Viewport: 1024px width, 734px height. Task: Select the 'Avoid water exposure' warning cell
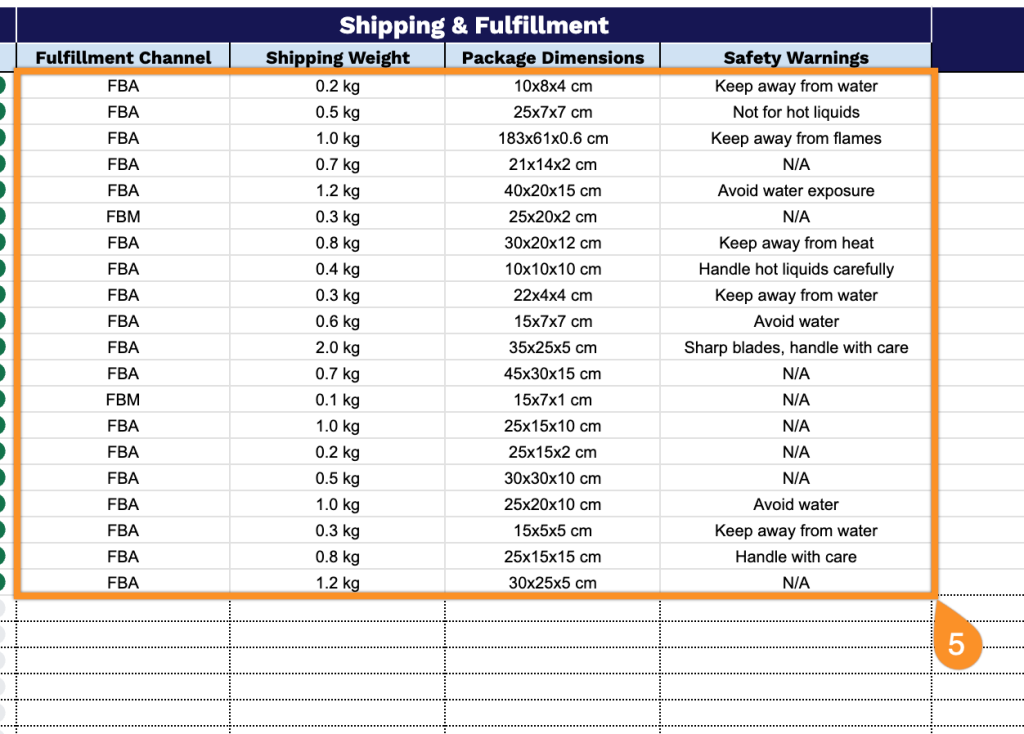(x=796, y=191)
